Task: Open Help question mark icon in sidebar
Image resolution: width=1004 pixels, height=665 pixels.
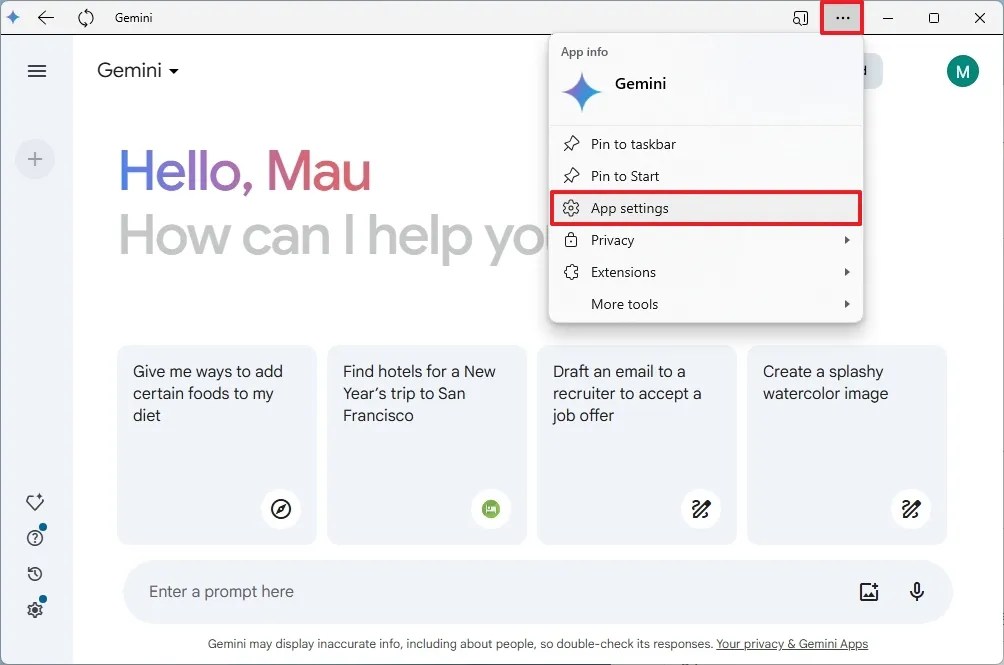Action: point(35,538)
